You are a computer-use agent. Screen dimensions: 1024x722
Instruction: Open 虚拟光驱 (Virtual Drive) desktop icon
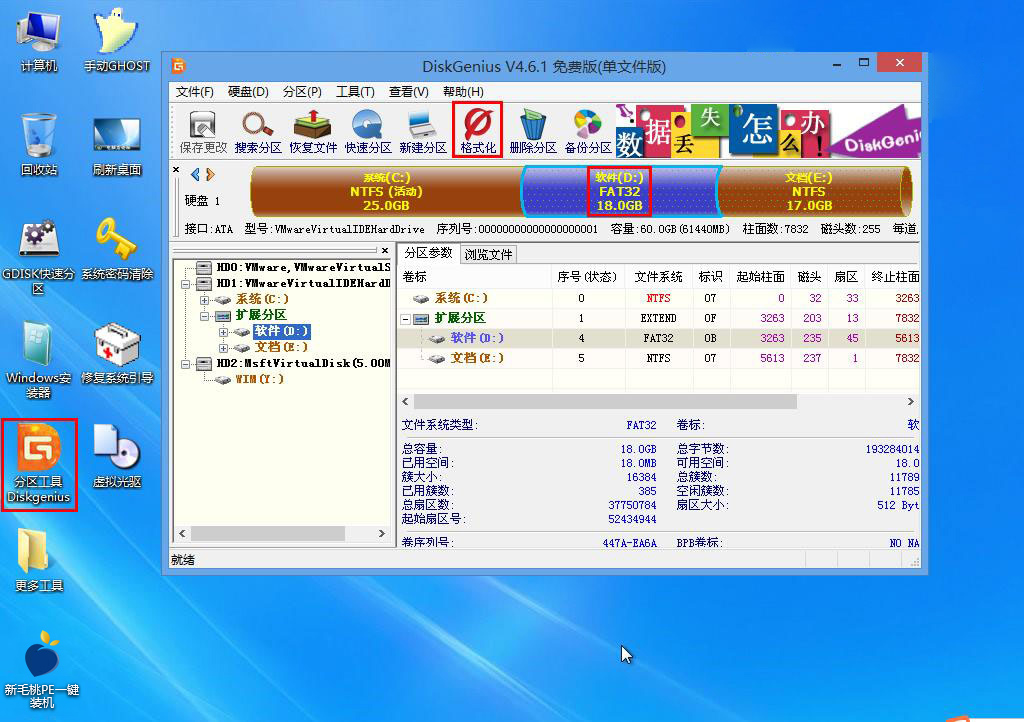[117, 456]
